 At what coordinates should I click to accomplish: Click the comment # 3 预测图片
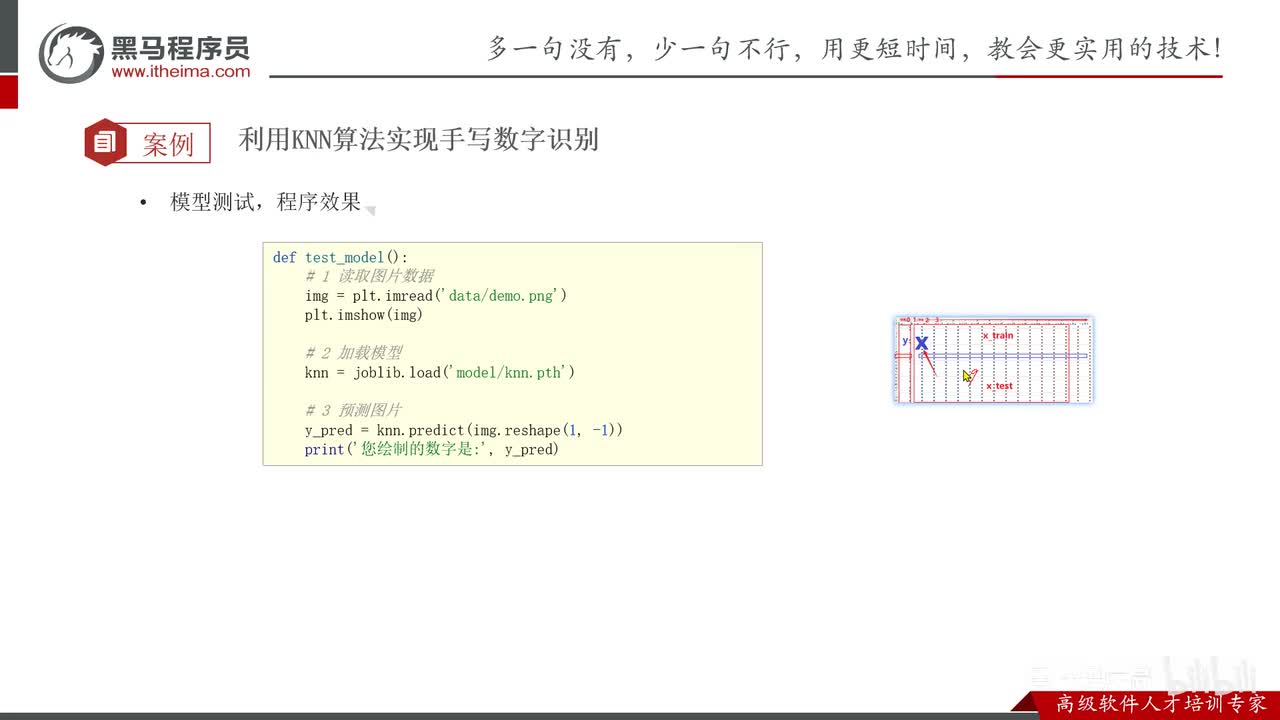click(353, 411)
